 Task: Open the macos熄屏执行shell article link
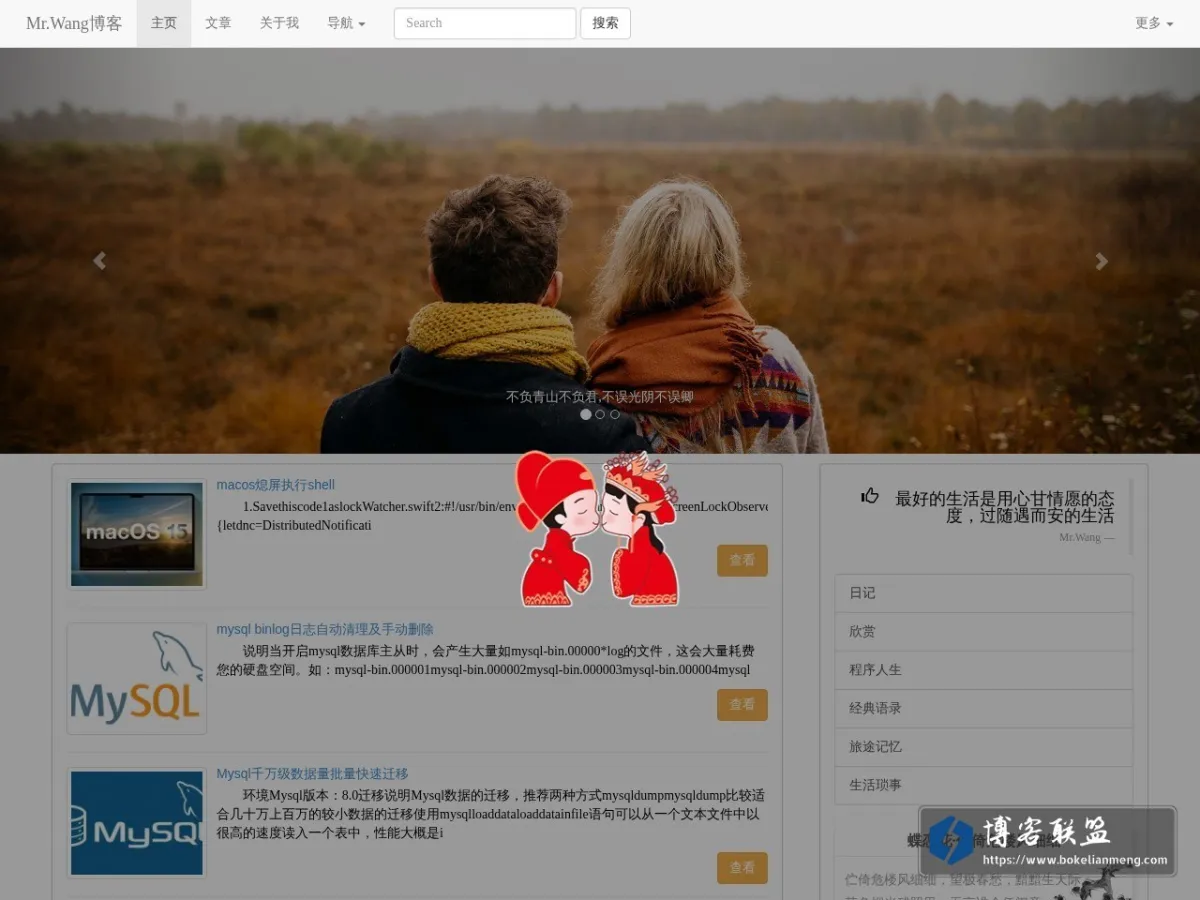click(x=275, y=485)
